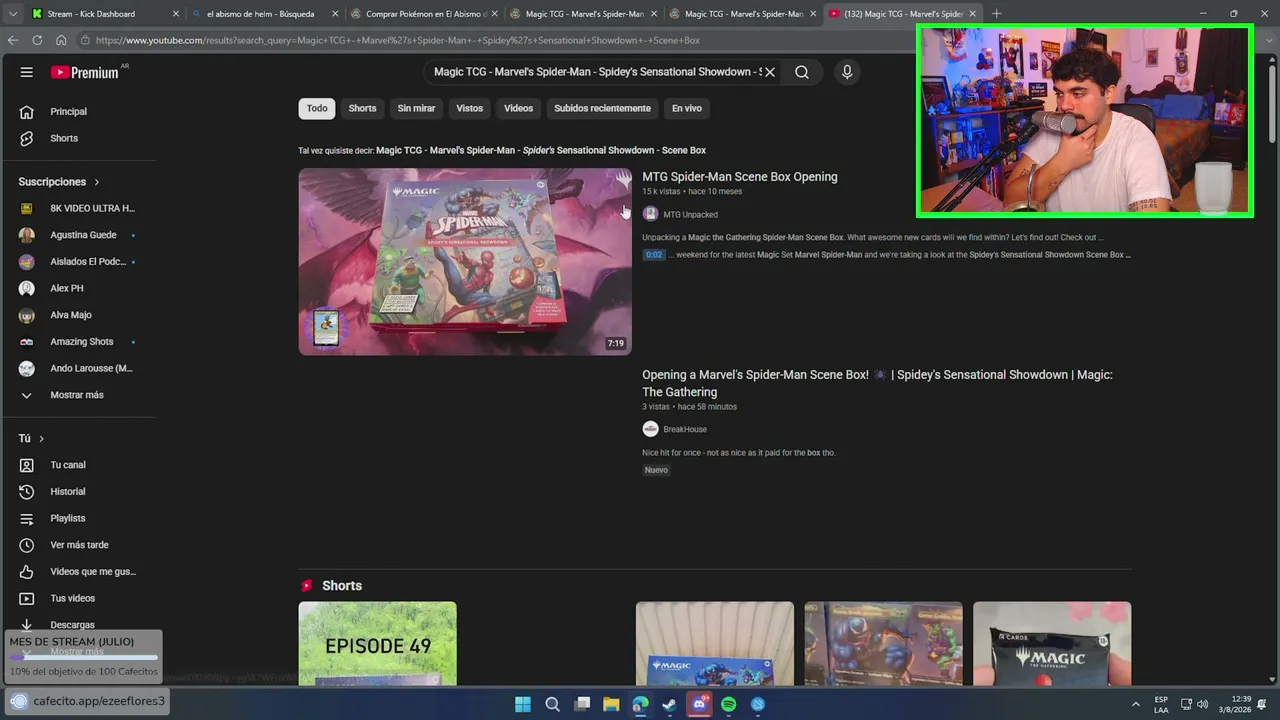1280x720 pixels.
Task: Open Principal home icon in sidebar
Action: (27, 112)
